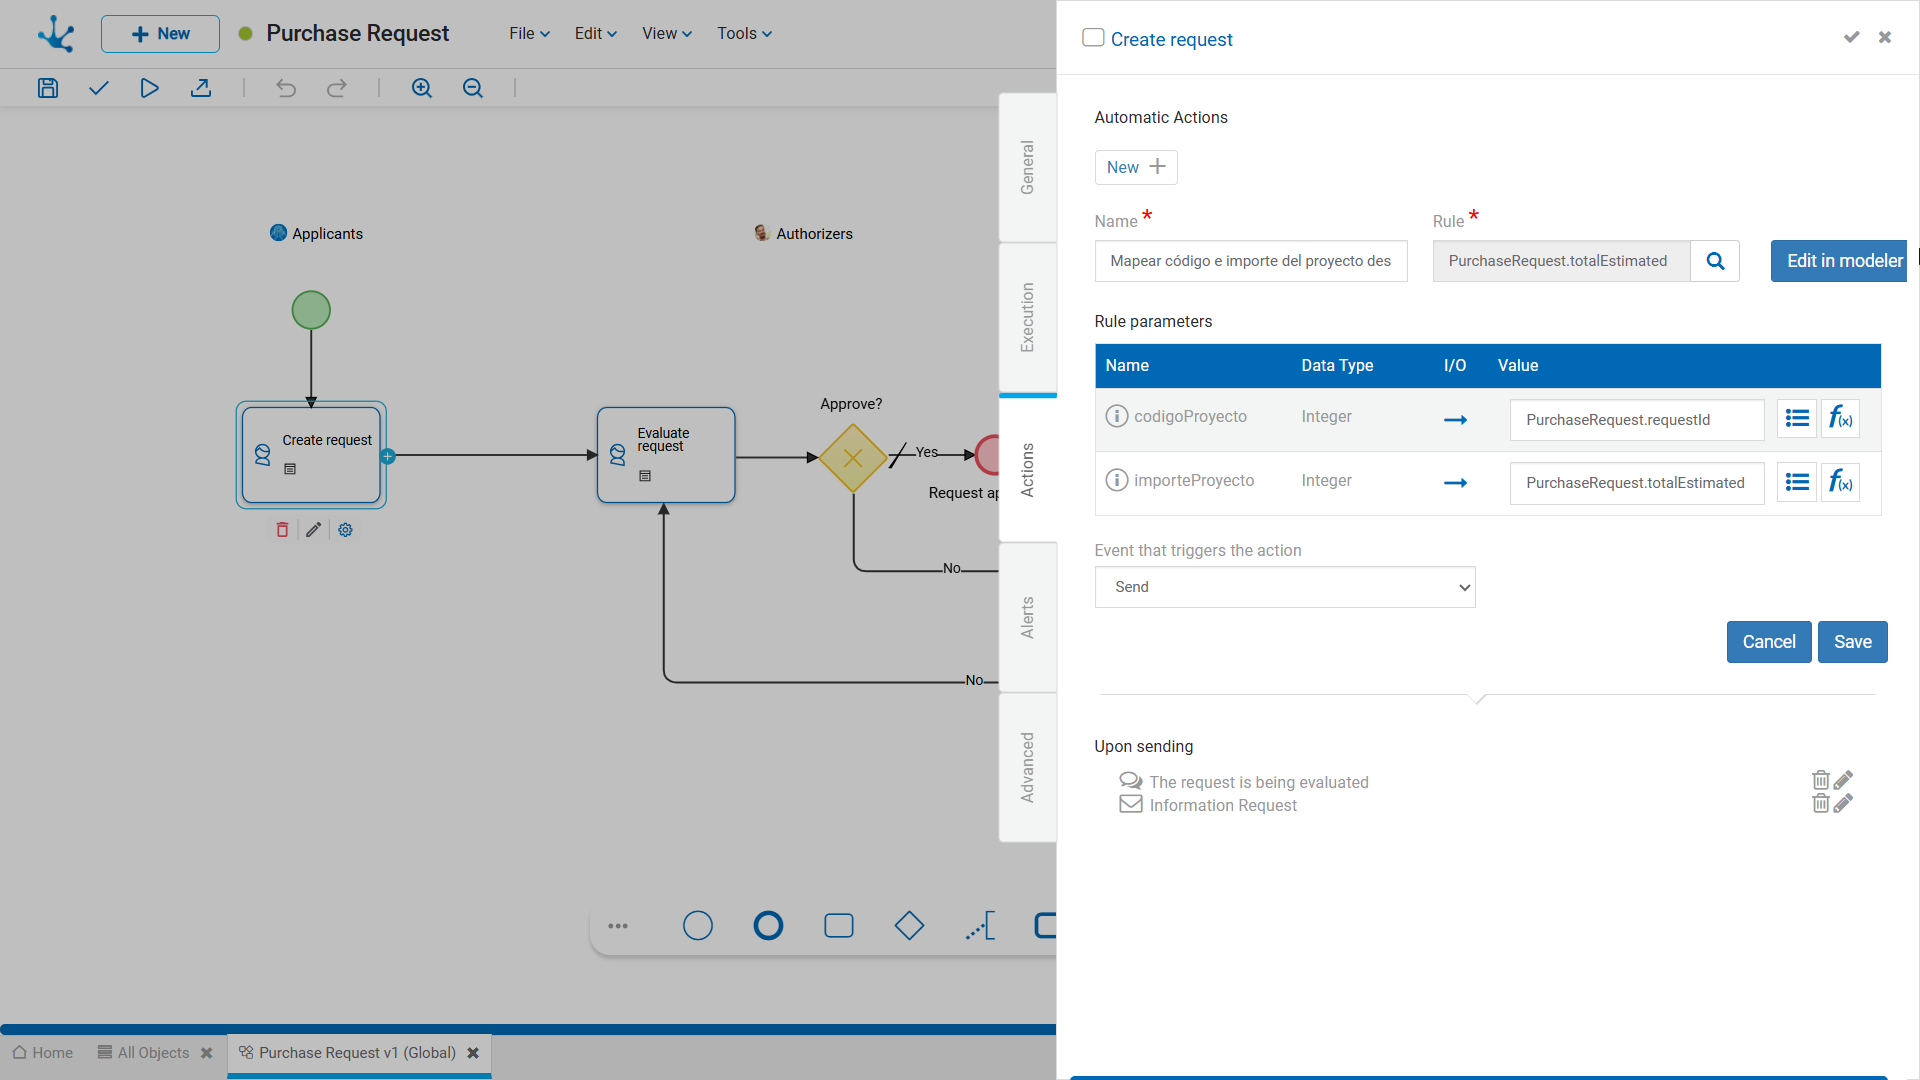1920x1080 pixels.
Task: Open the File menu
Action: coord(529,33)
